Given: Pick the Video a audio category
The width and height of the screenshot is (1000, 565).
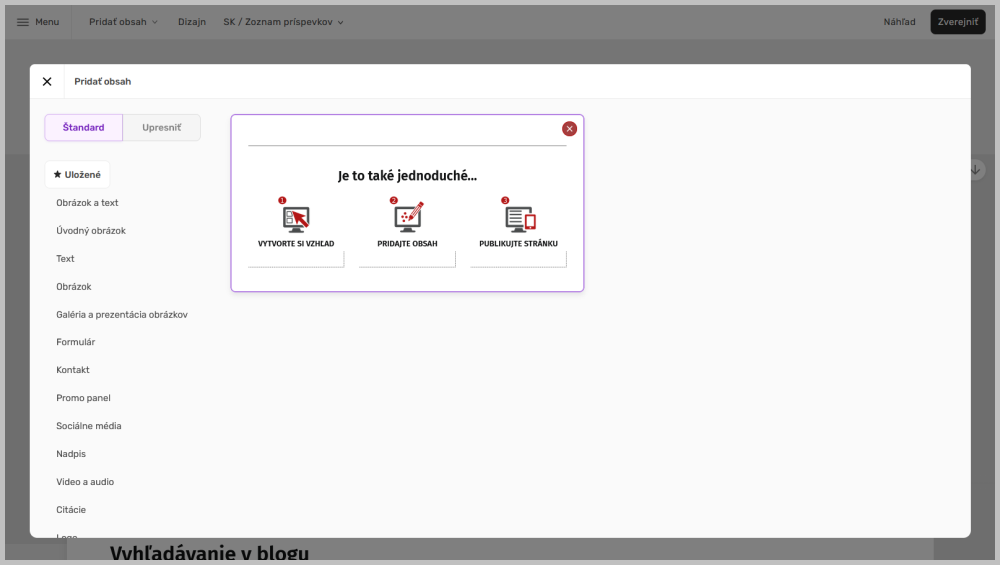Looking at the screenshot, I should [x=85, y=482].
